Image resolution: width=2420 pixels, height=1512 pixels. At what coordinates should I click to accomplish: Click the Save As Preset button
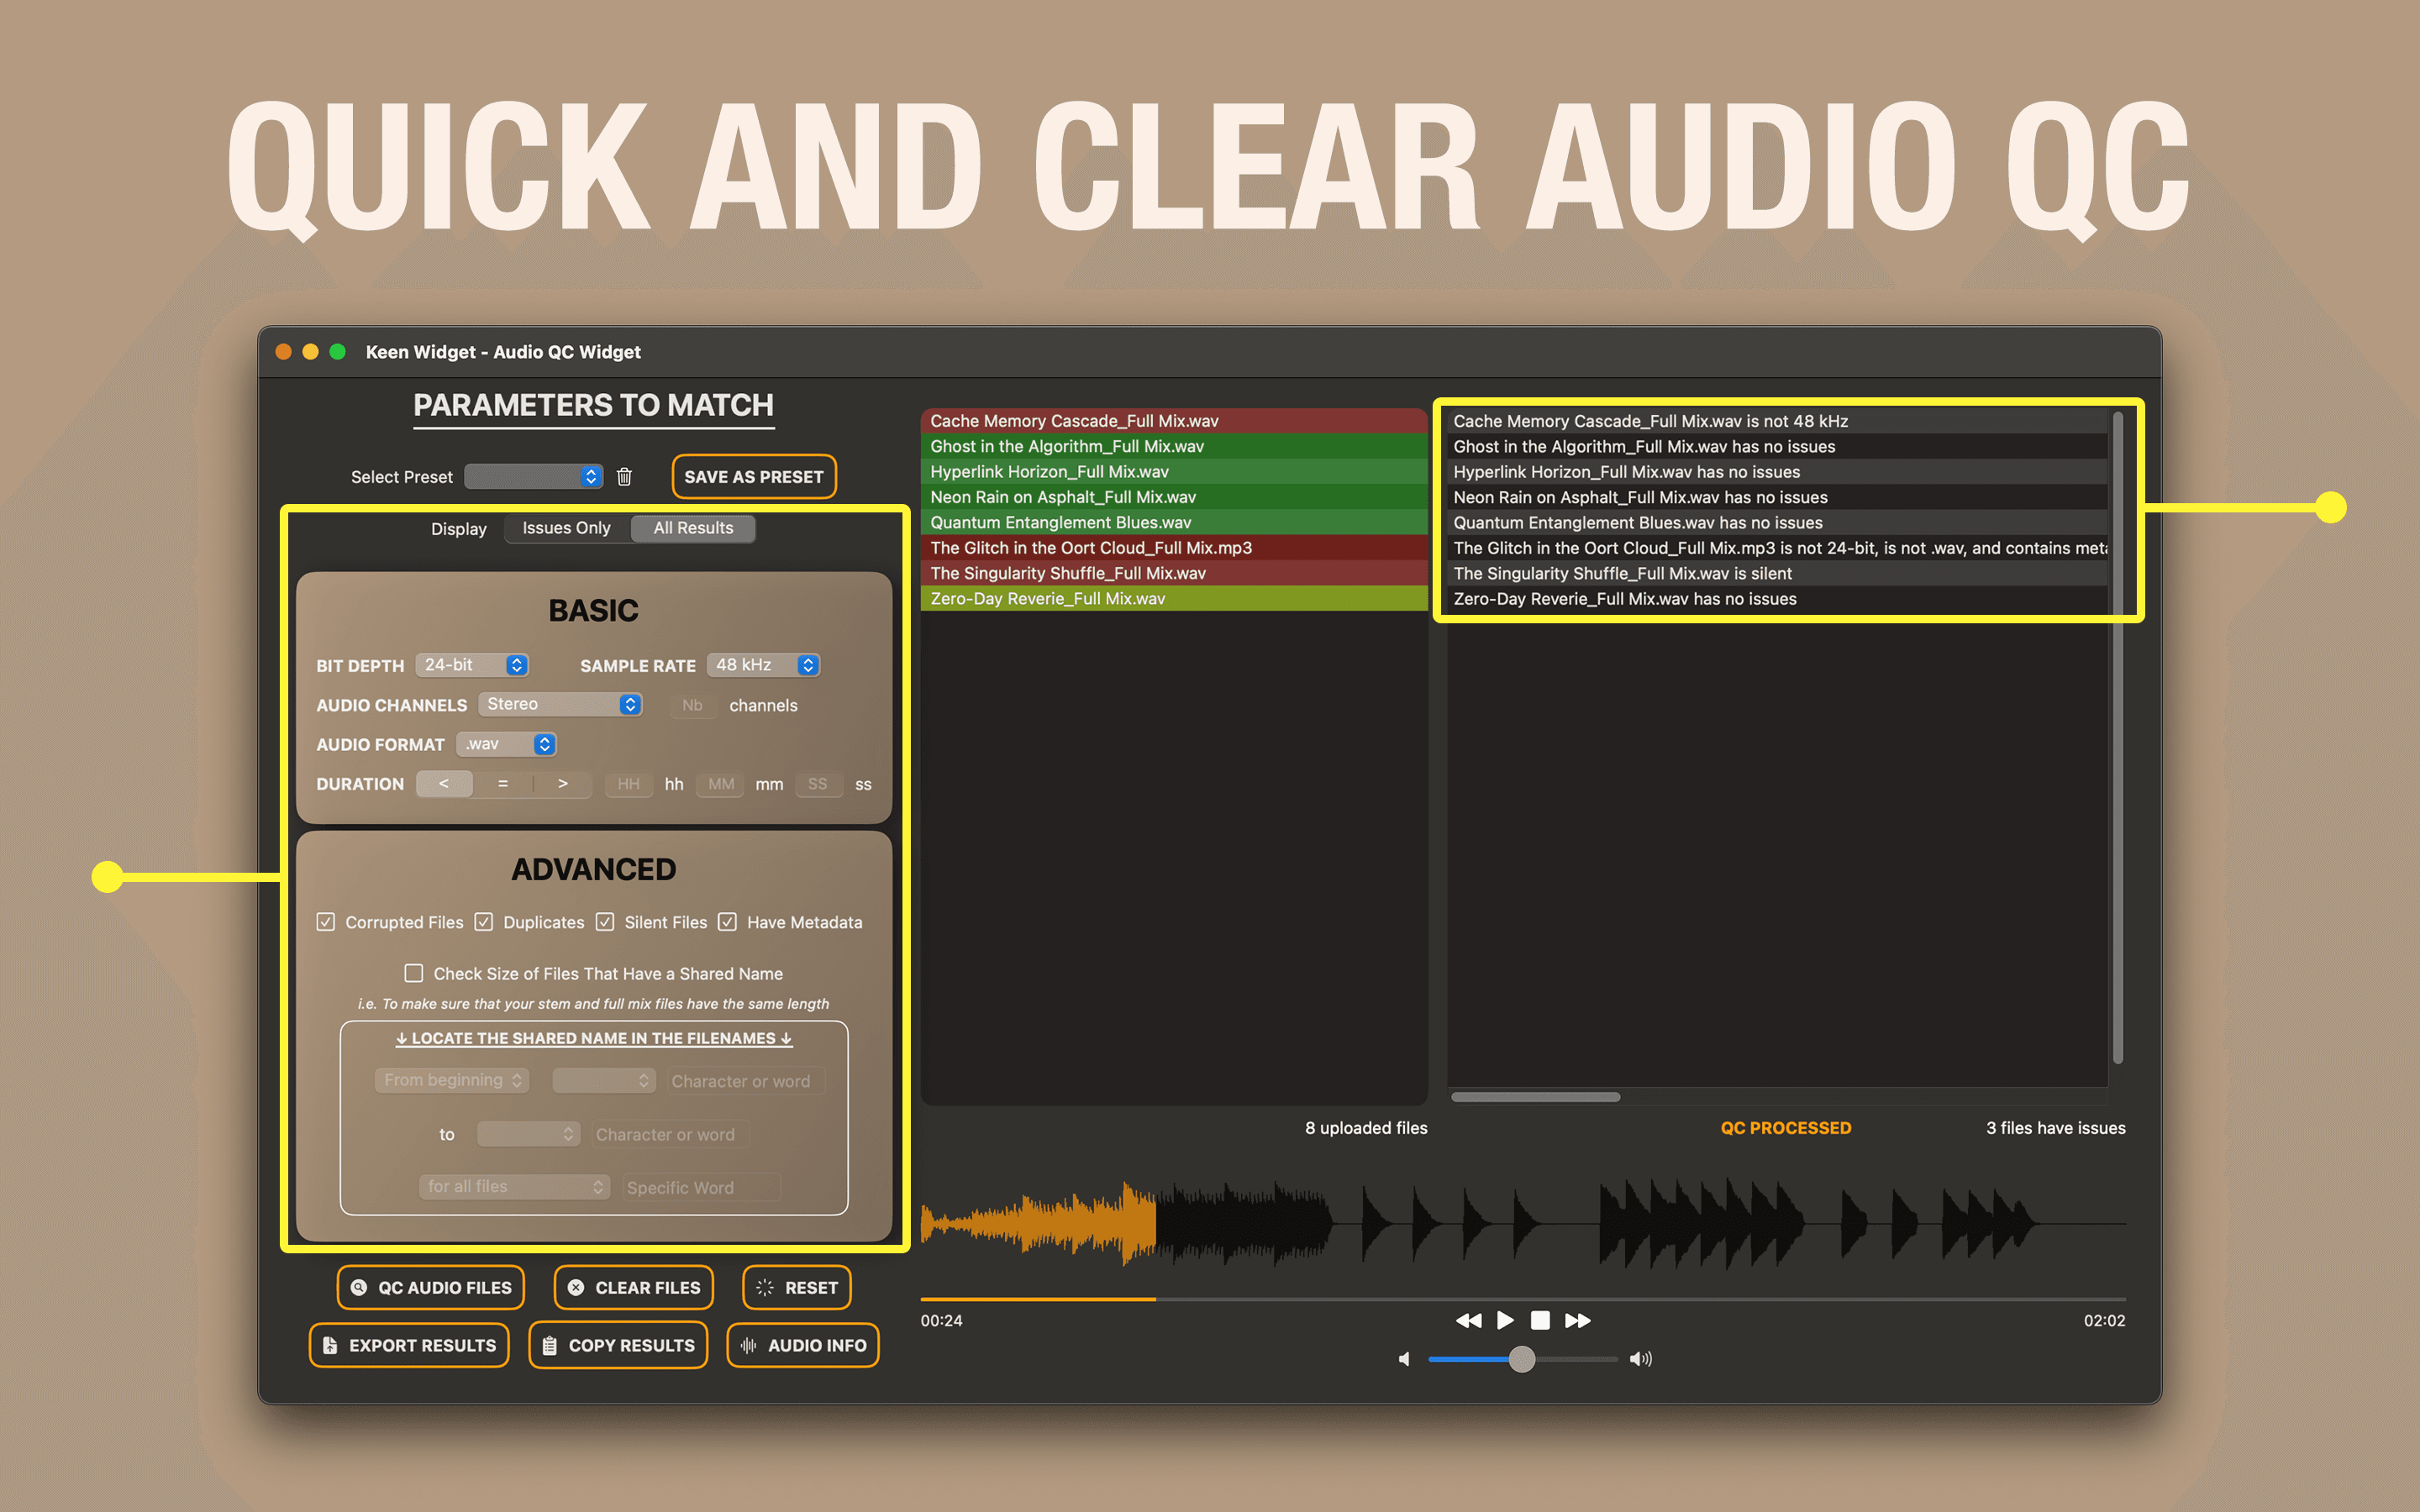[x=753, y=477]
